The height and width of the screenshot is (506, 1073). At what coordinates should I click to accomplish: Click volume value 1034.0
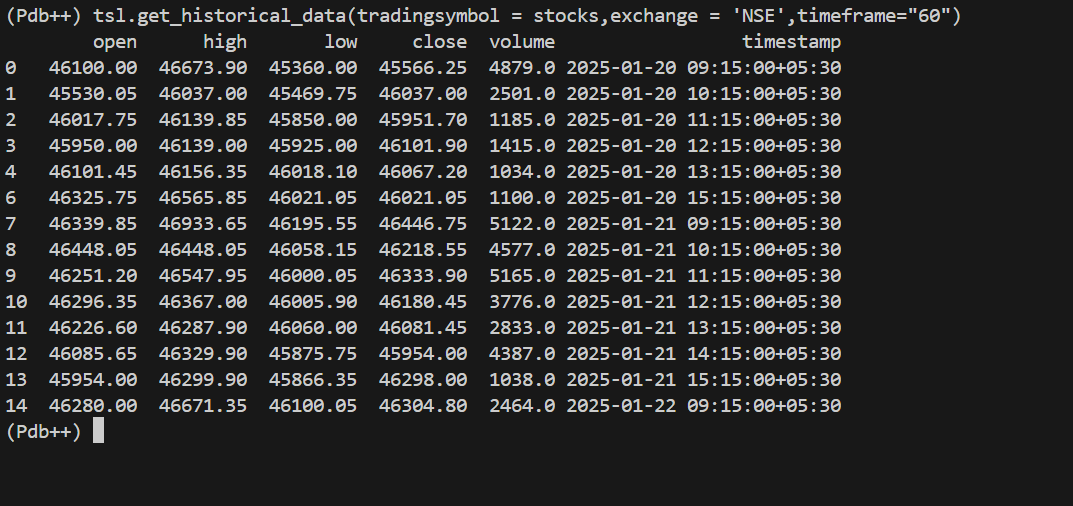[x=522, y=172]
